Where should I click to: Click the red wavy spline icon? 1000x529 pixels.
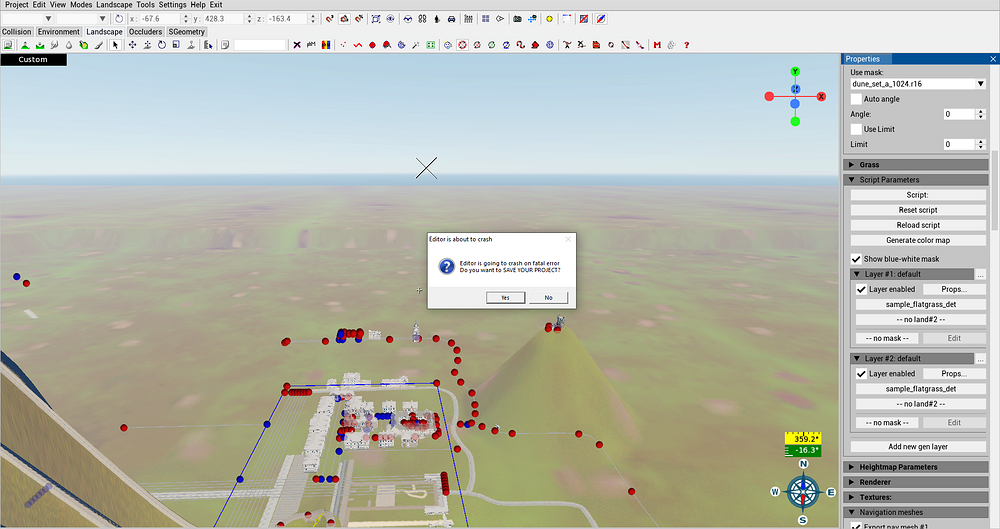click(358, 45)
